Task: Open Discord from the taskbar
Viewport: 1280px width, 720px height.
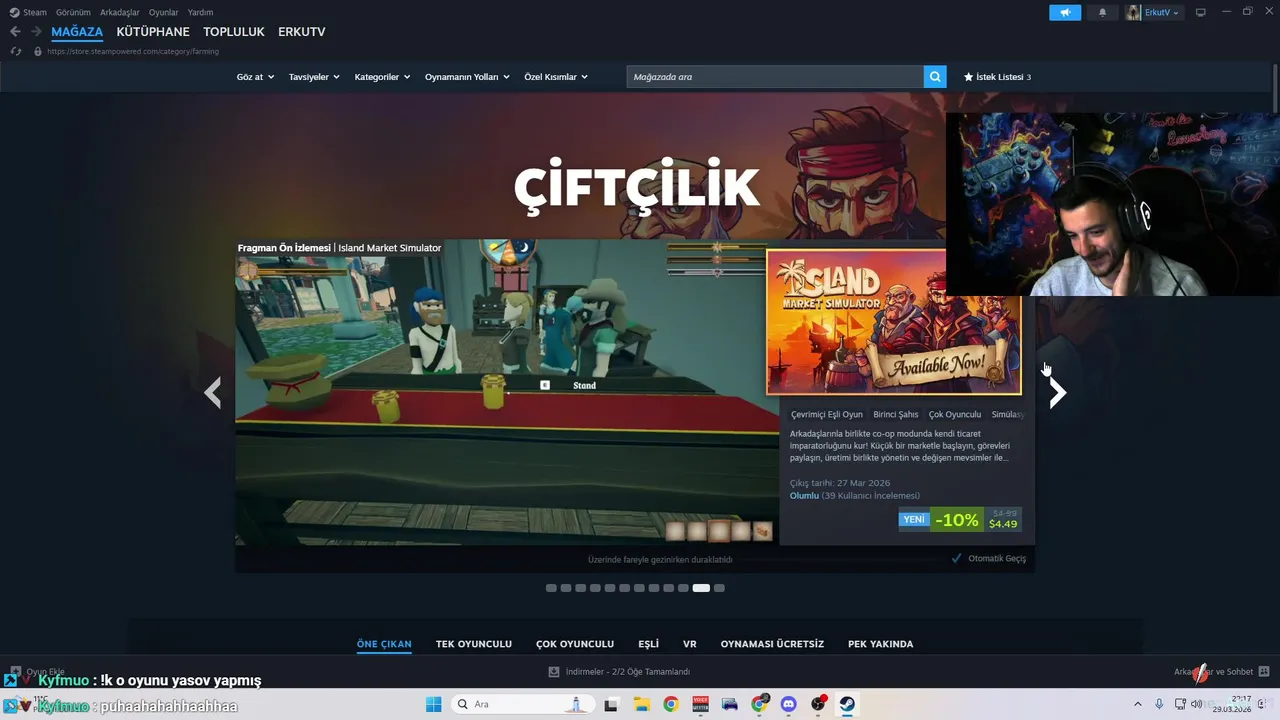Action: click(x=788, y=704)
